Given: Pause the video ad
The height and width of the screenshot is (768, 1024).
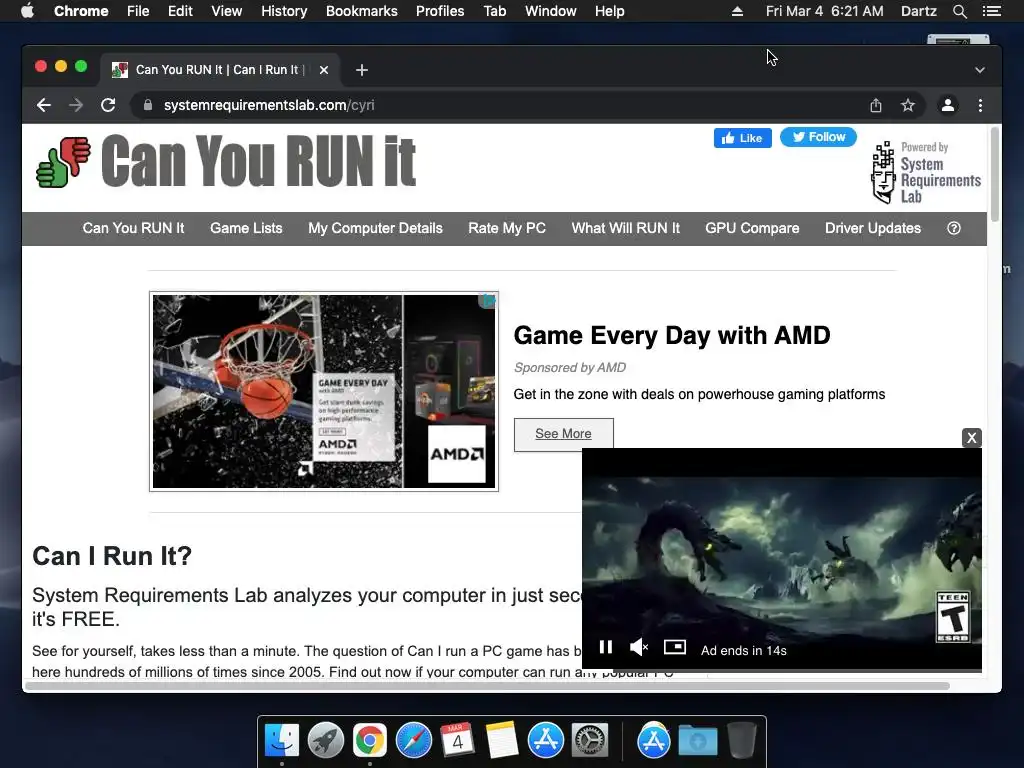Looking at the screenshot, I should (606, 647).
